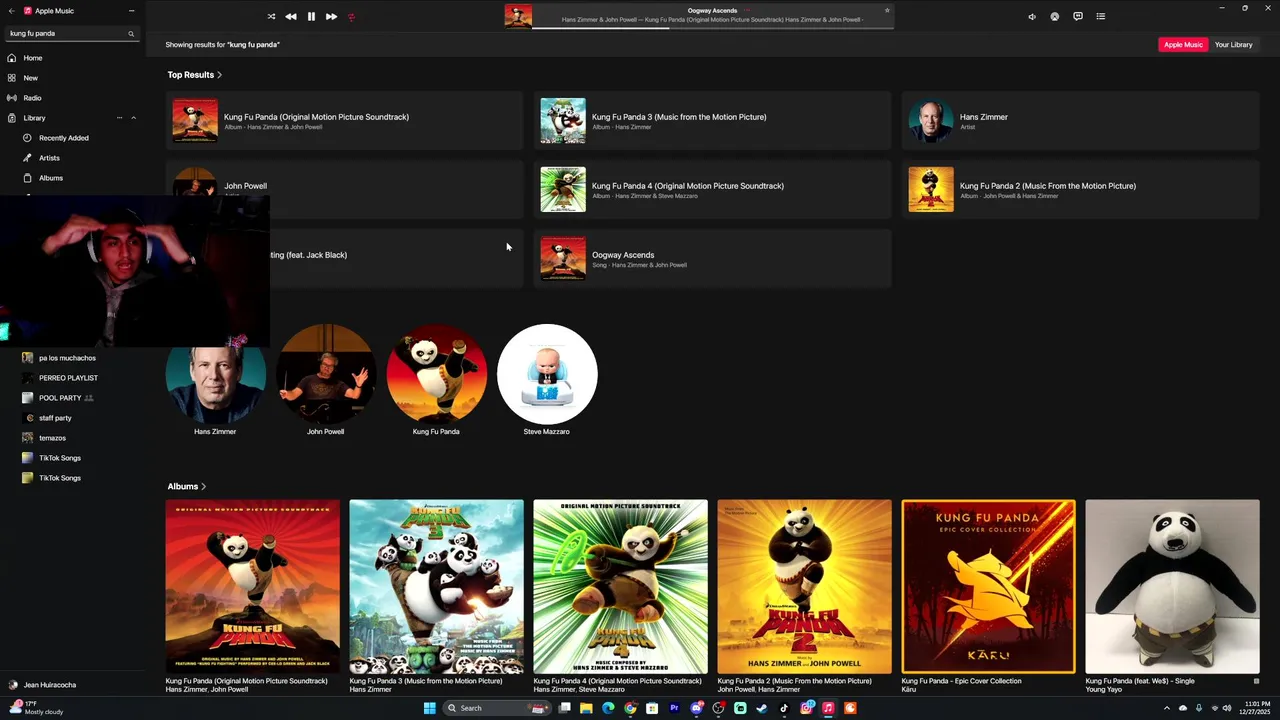Click the now playing album thumbnail
Screen dimensions: 1280x720
[x=518, y=16]
